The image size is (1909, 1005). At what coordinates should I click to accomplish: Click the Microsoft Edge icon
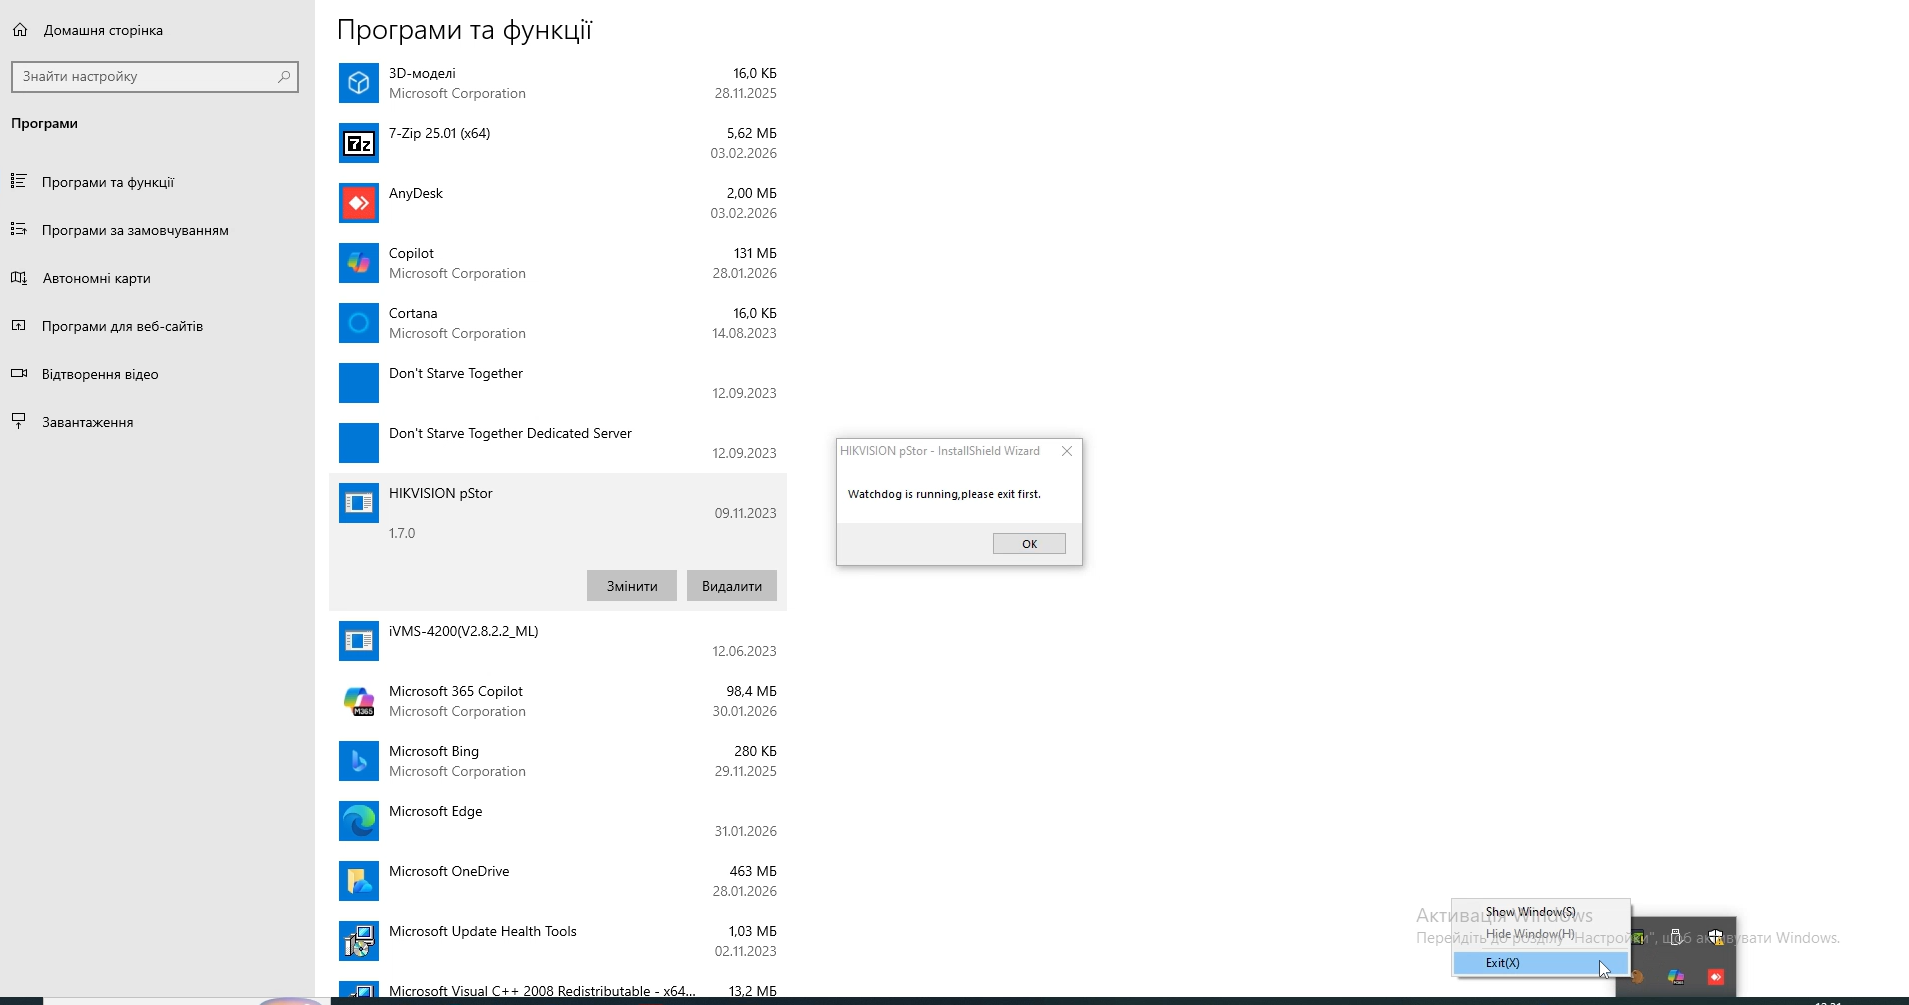pos(358,821)
